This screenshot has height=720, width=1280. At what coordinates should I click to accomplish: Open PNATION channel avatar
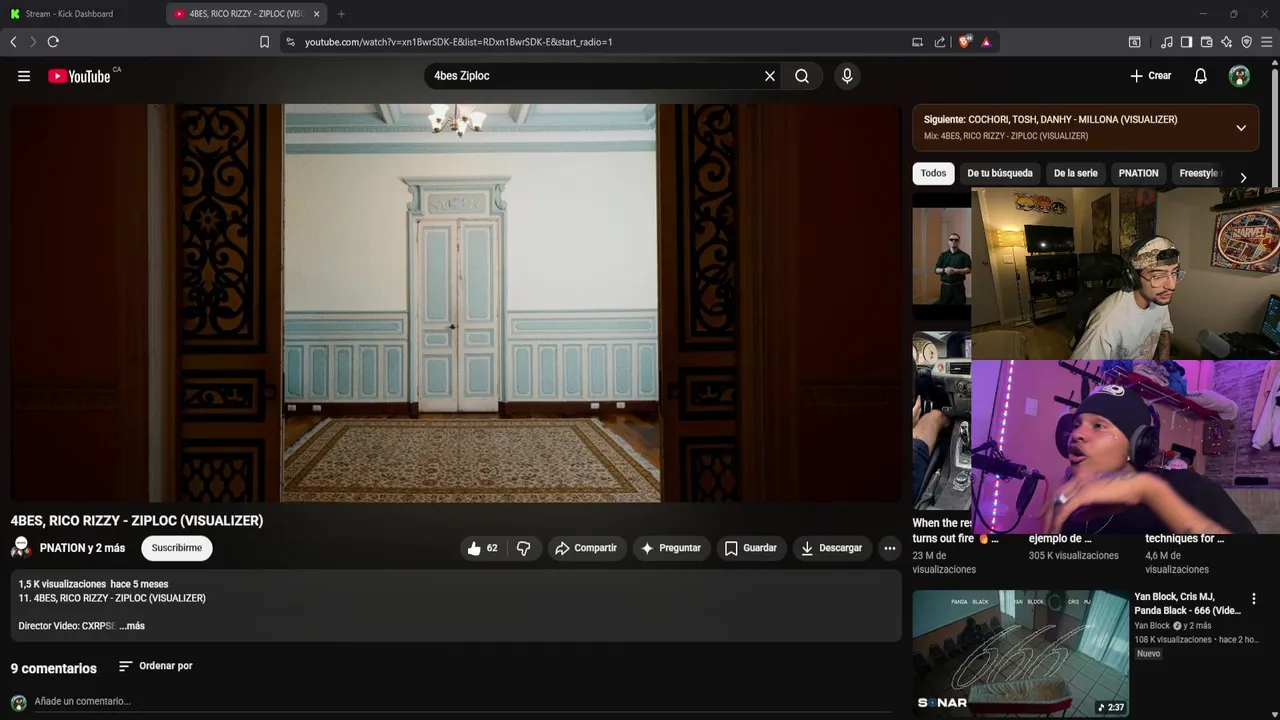coord(21,547)
